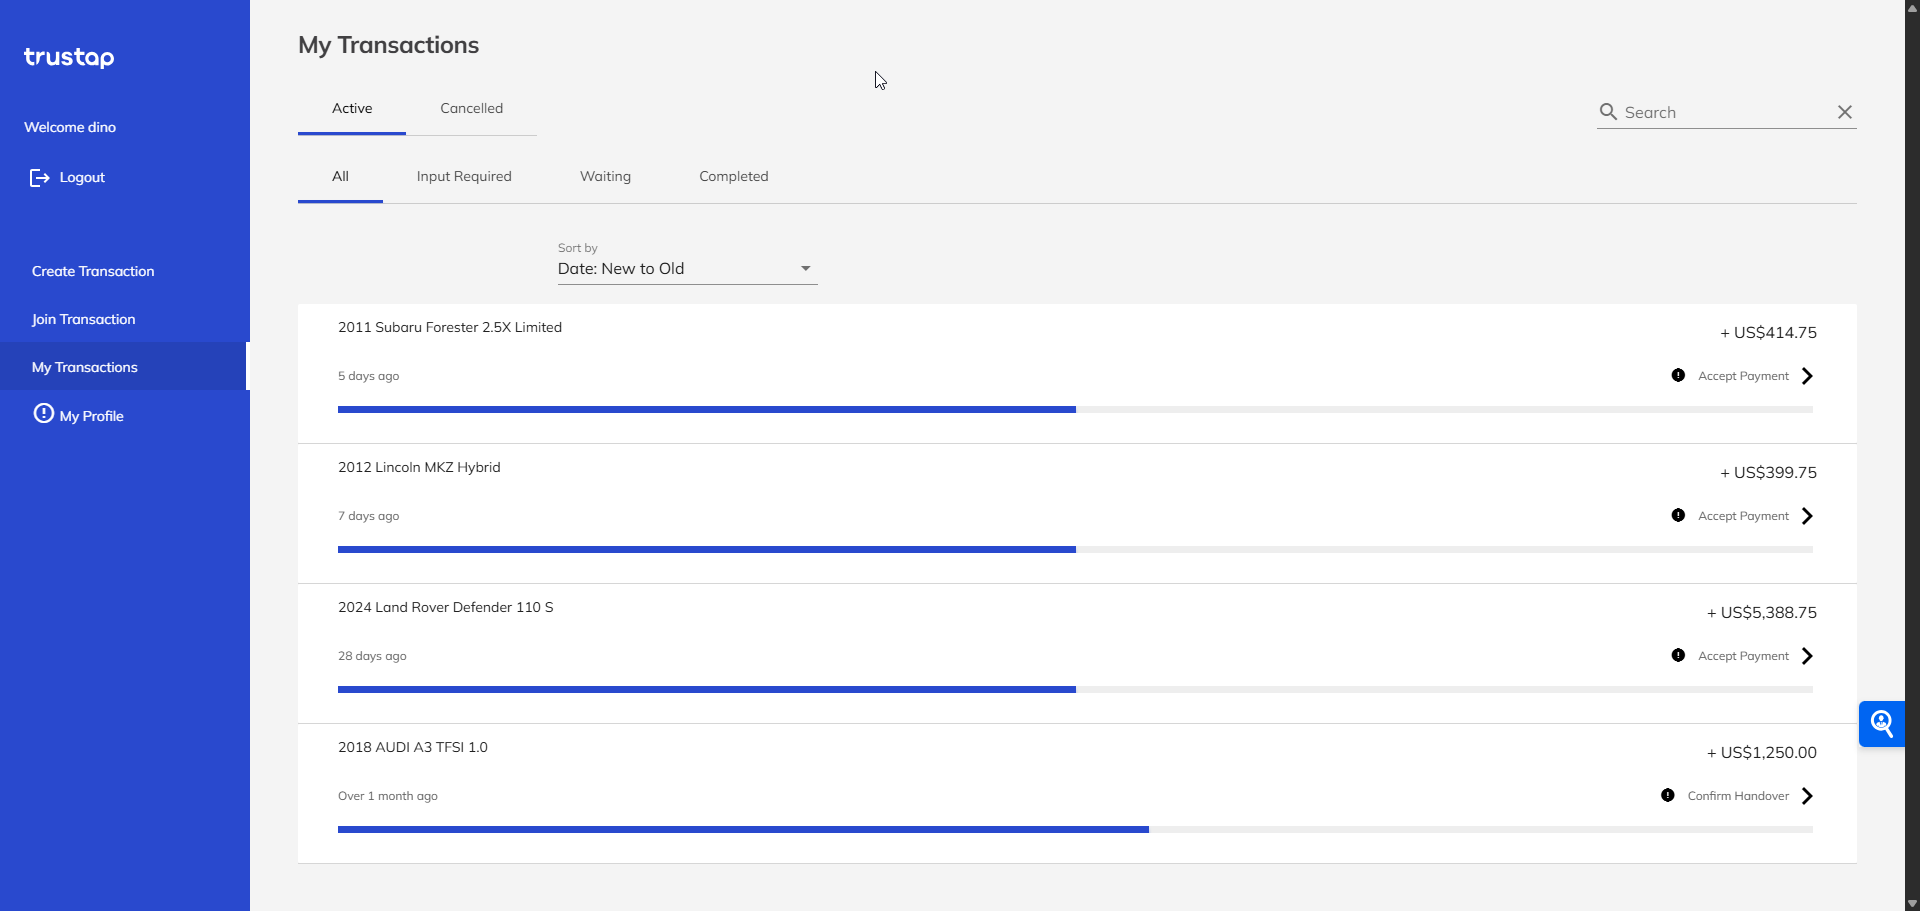This screenshot has width=1920, height=911.
Task: Click the My Profile alert icon
Action: tap(44, 413)
